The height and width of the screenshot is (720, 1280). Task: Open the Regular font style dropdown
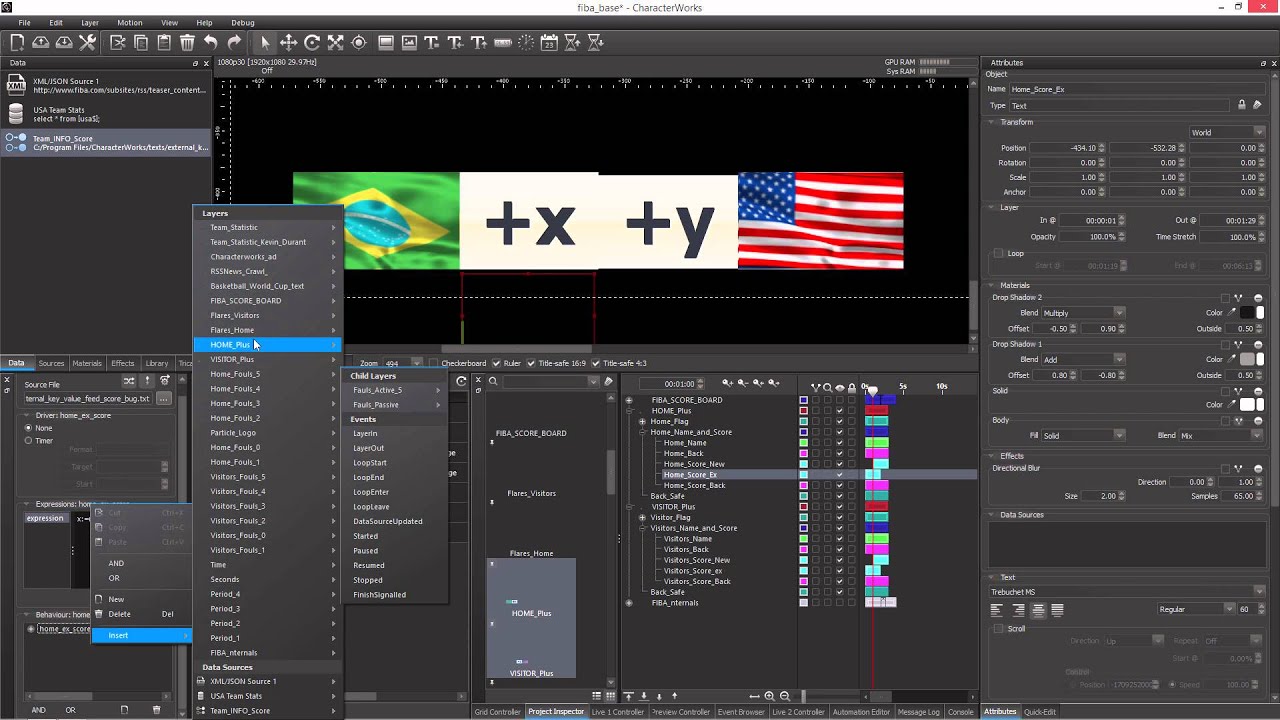[1196, 609]
